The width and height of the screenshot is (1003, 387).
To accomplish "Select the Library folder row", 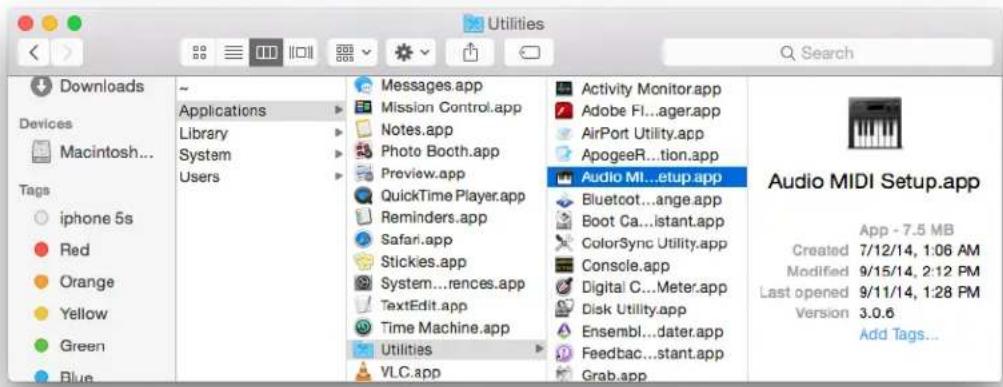I will tap(261, 133).
